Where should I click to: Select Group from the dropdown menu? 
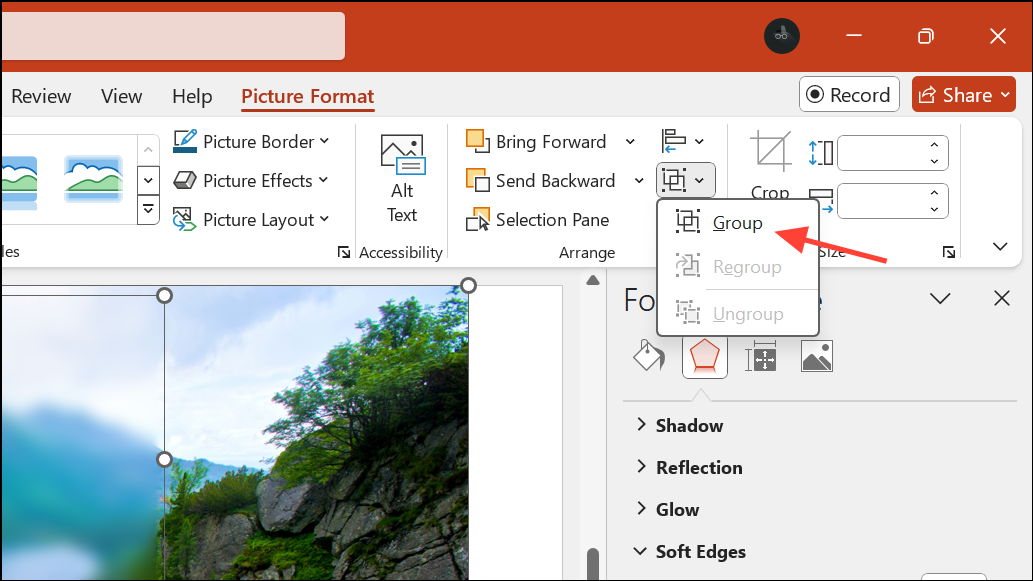point(737,222)
